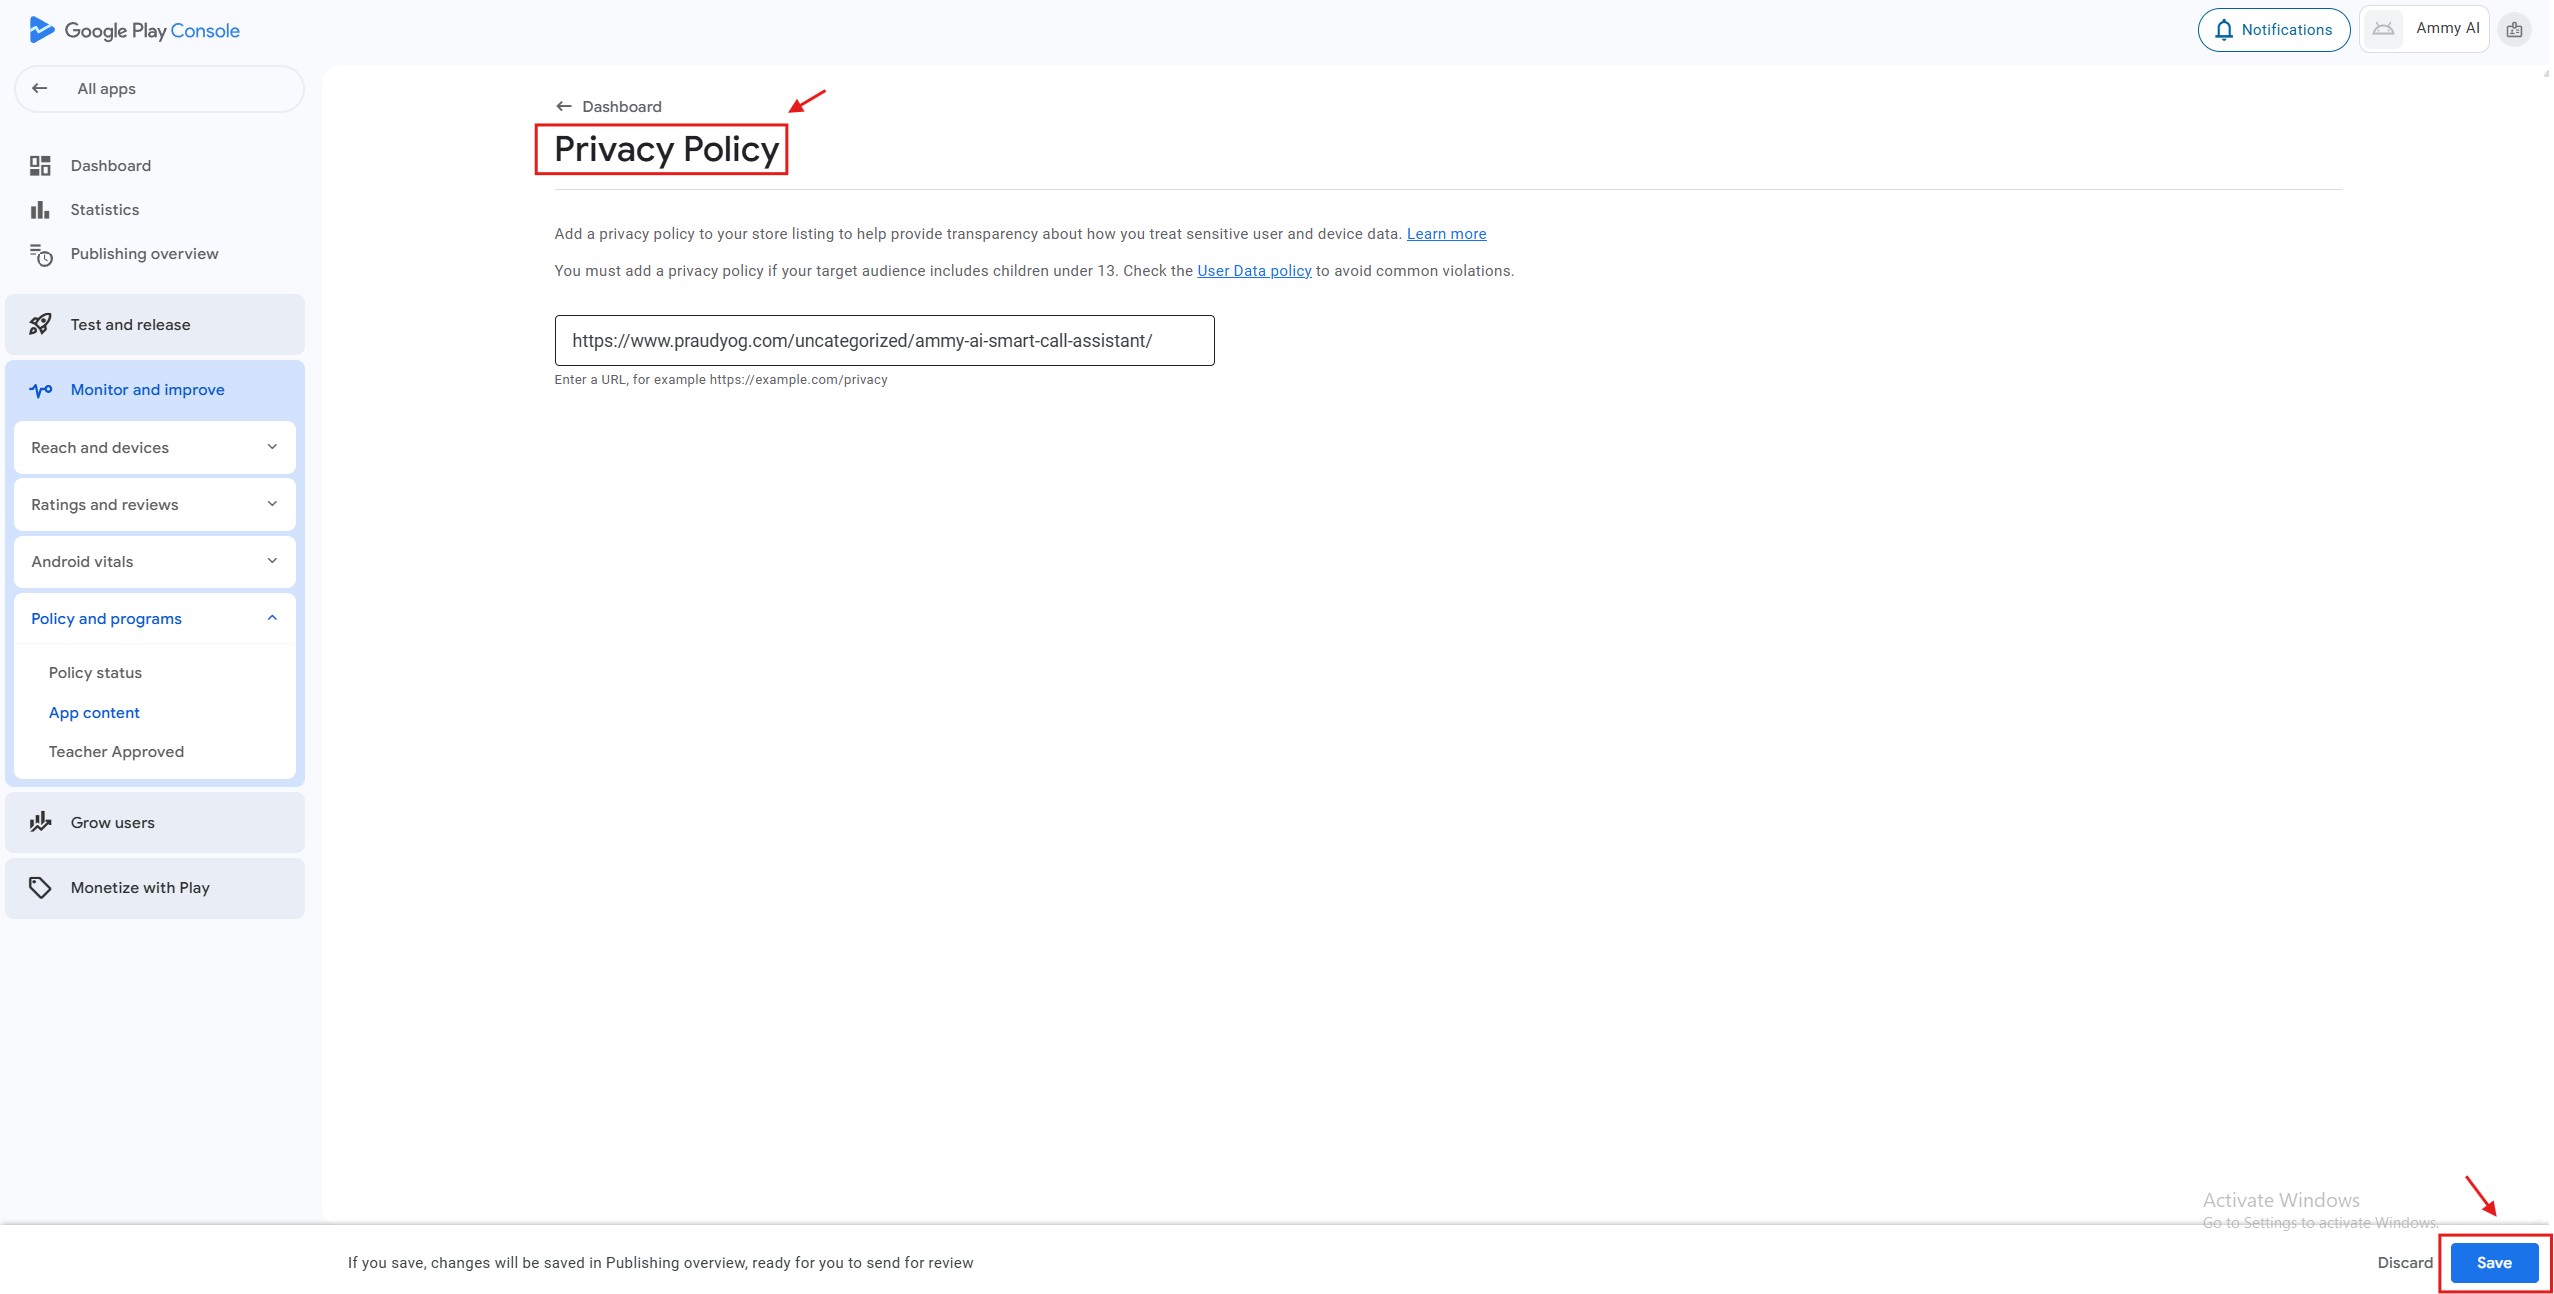Click the back arrow next to Dashboard breadcrumb
This screenshot has height=1294, width=2554.
coord(564,107)
